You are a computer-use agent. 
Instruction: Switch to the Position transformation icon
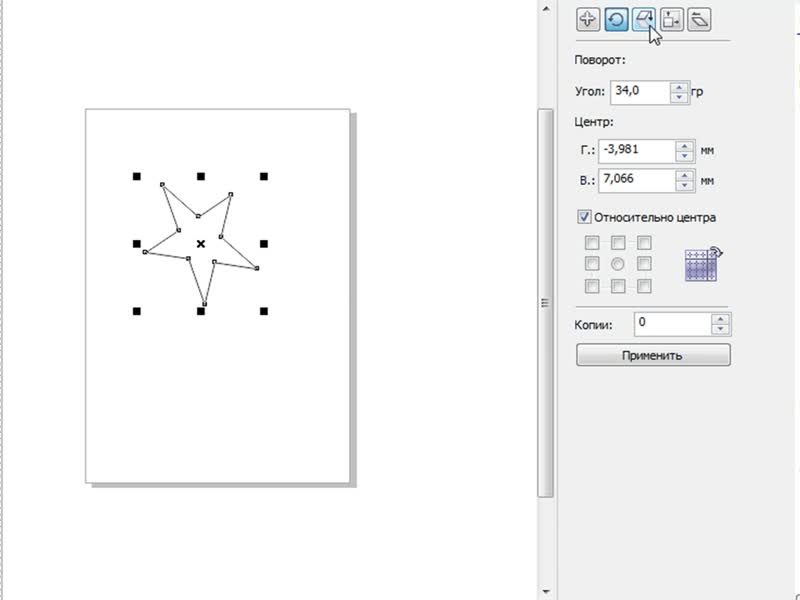click(x=588, y=20)
